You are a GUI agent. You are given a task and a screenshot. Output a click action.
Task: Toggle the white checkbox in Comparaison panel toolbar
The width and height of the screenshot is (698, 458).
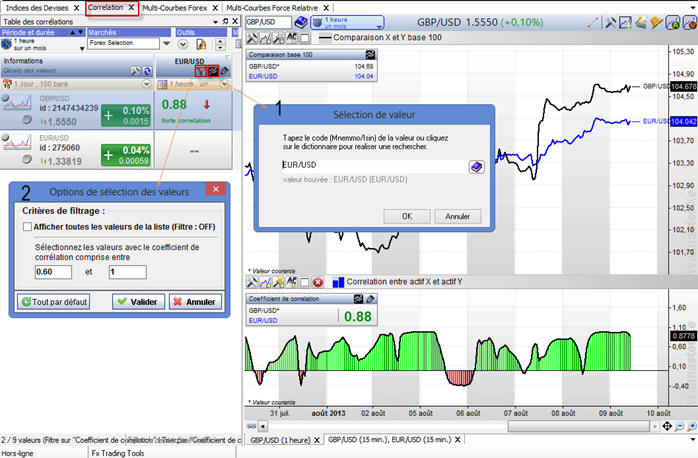pos(305,38)
